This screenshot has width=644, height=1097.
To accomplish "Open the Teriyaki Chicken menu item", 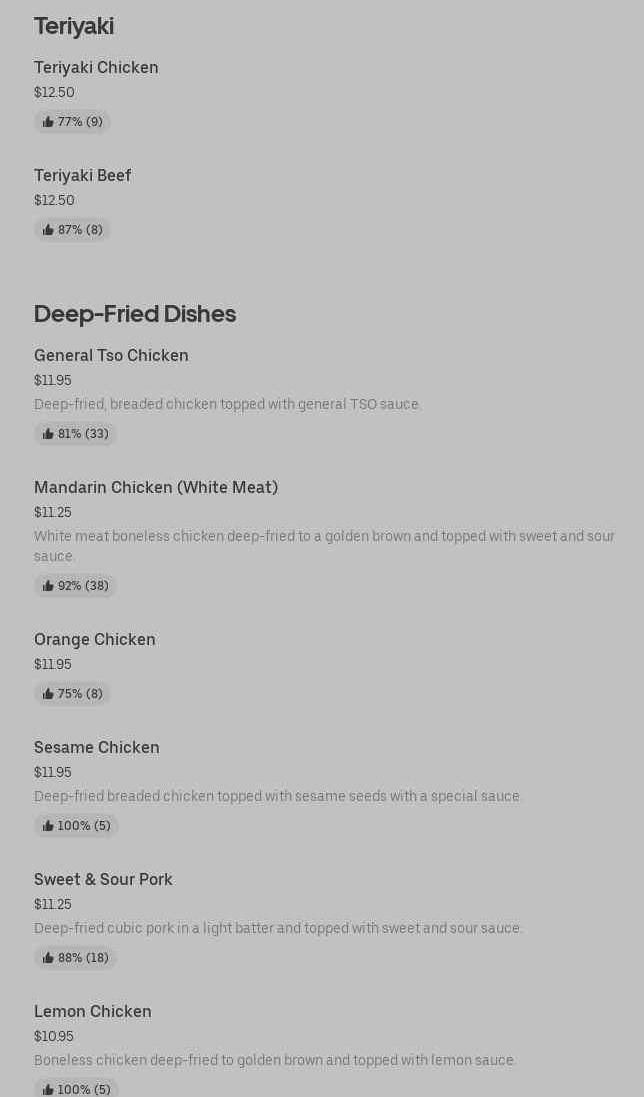I will point(96,68).
